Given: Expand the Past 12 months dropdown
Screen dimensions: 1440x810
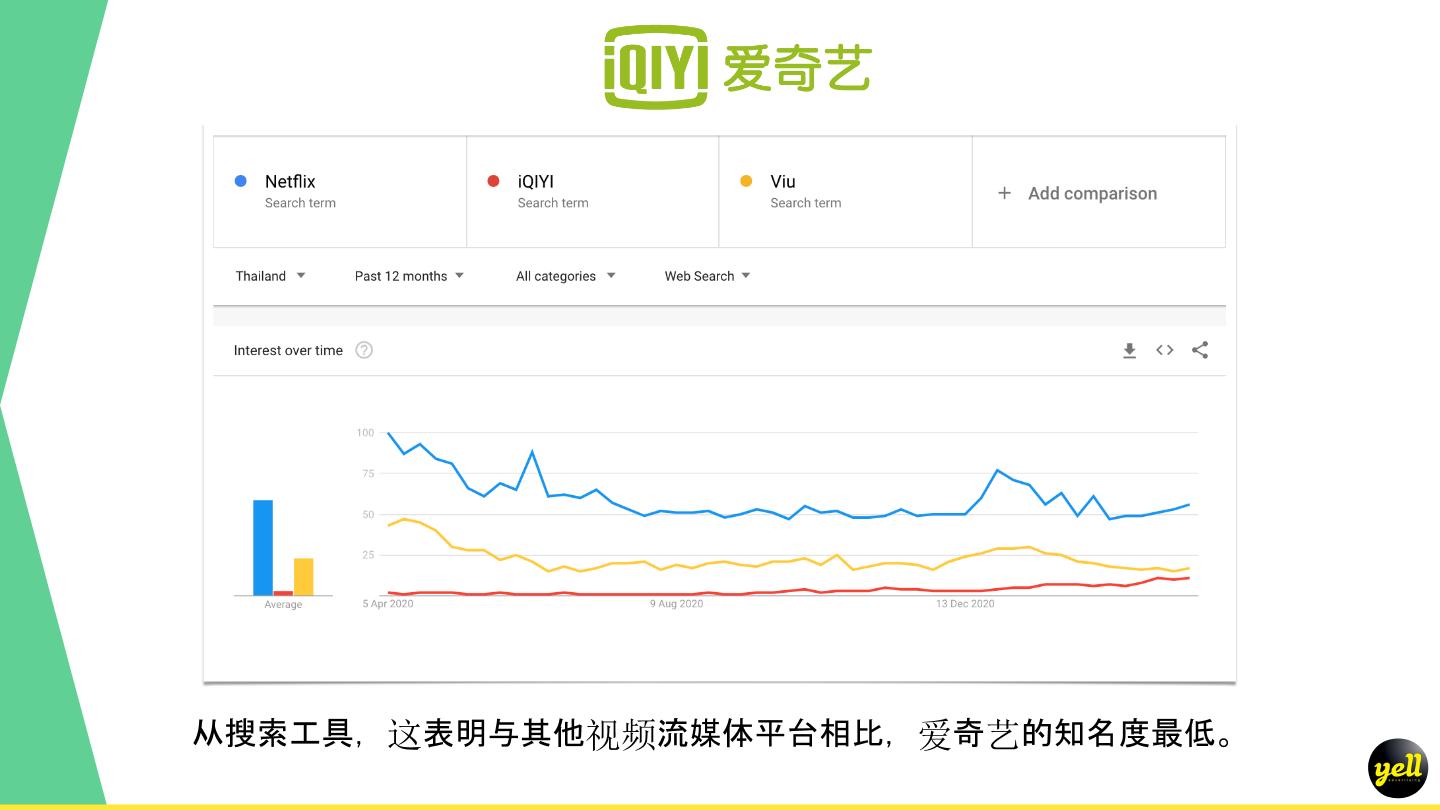Looking at the screenshot, I should click(x=409, y=276).
